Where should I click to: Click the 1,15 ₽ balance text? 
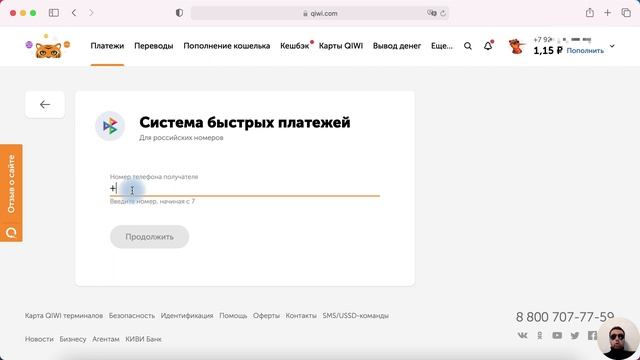click(x=548, y=51)
